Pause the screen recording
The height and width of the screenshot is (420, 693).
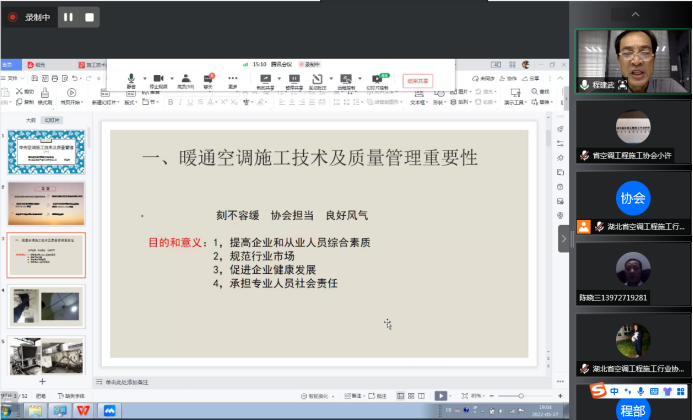[68, 17]
